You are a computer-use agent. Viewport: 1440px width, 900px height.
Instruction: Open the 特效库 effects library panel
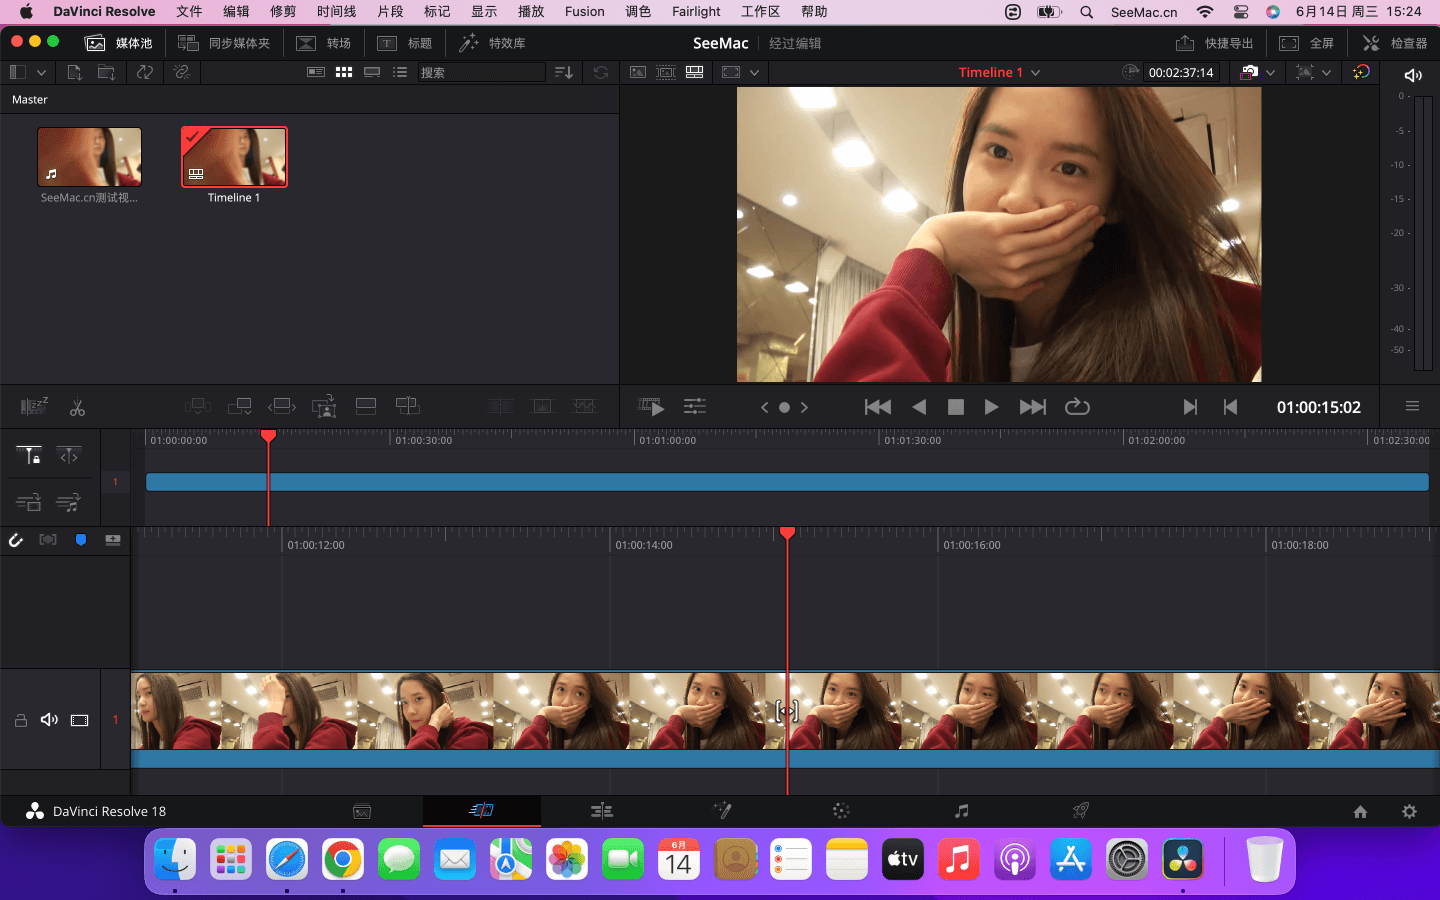492,43
